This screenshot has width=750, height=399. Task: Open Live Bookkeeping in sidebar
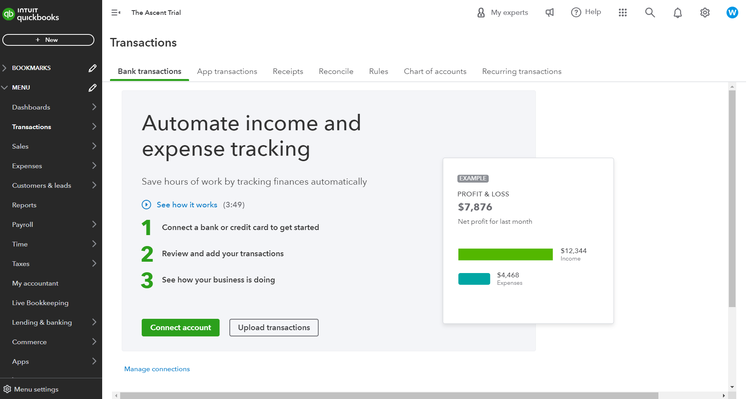(40, 303)
